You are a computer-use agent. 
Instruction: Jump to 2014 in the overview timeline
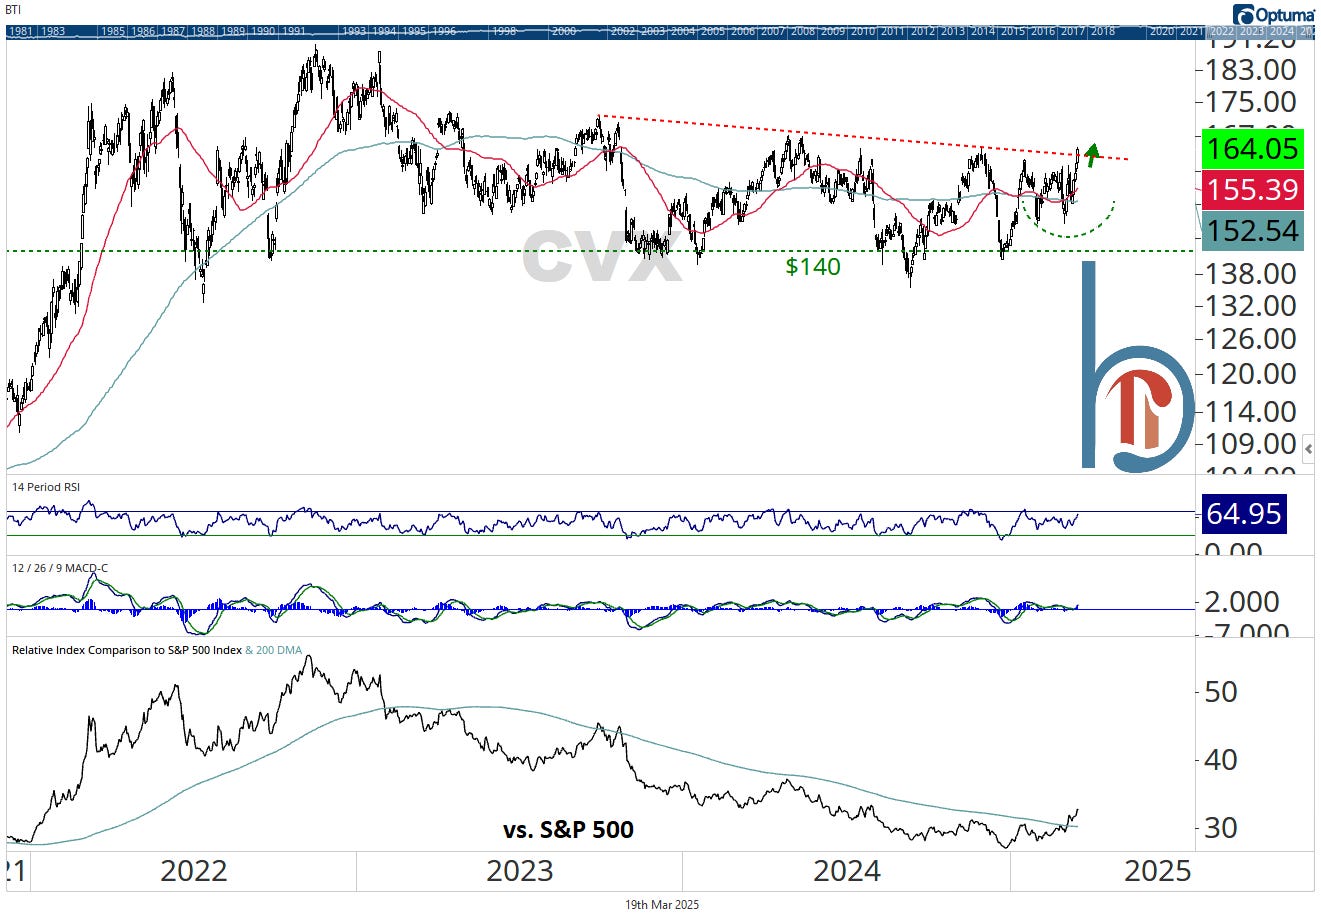click(x=983, y=31)
